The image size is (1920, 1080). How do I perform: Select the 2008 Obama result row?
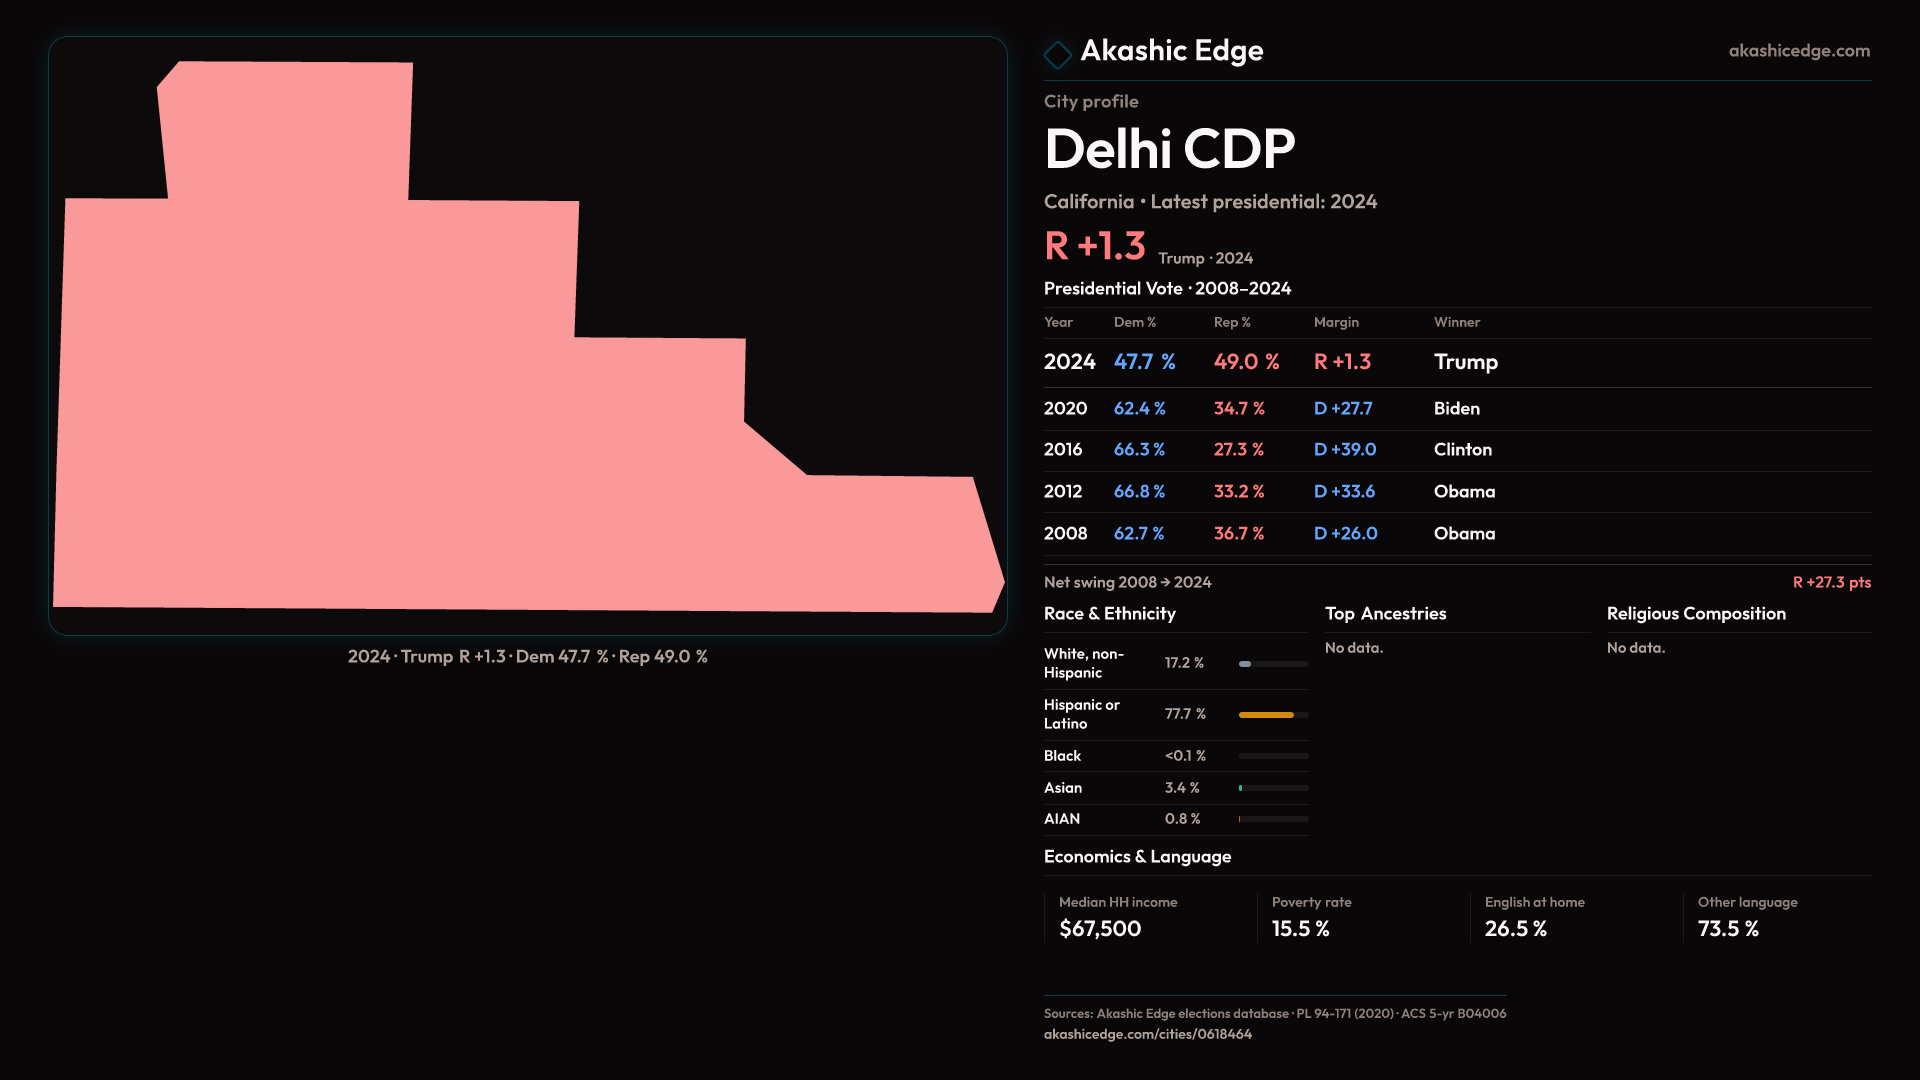click(1456, 534)
